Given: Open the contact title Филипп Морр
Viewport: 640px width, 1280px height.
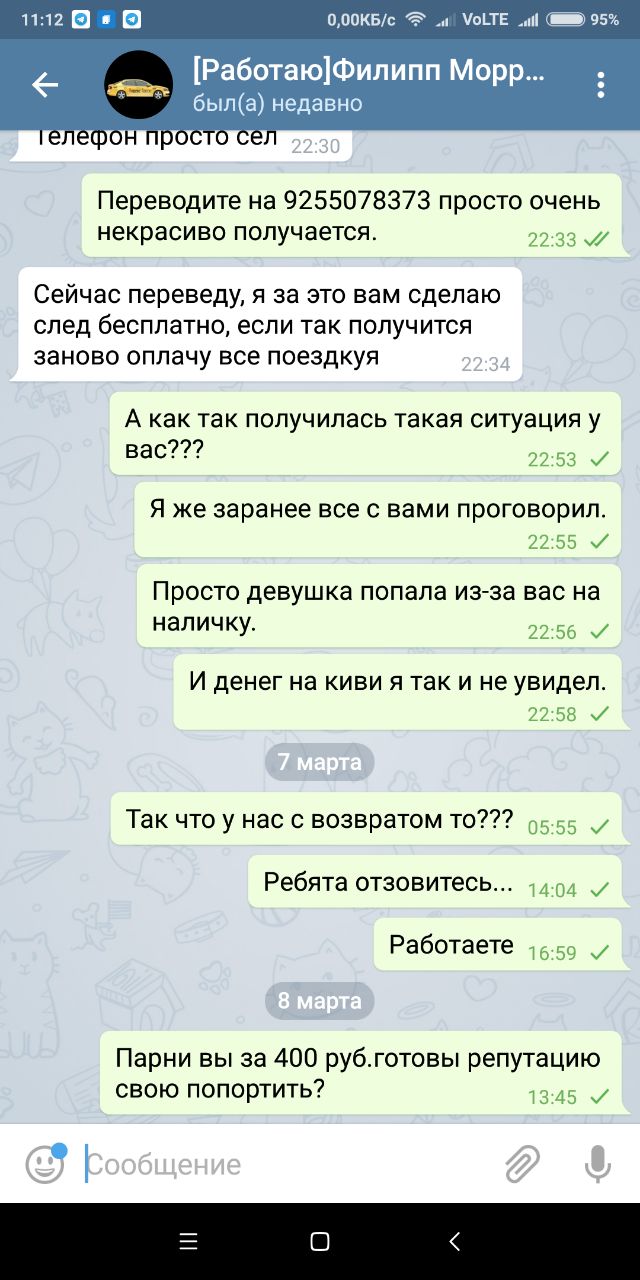Looking at the screenshot, I should [370, 72].
